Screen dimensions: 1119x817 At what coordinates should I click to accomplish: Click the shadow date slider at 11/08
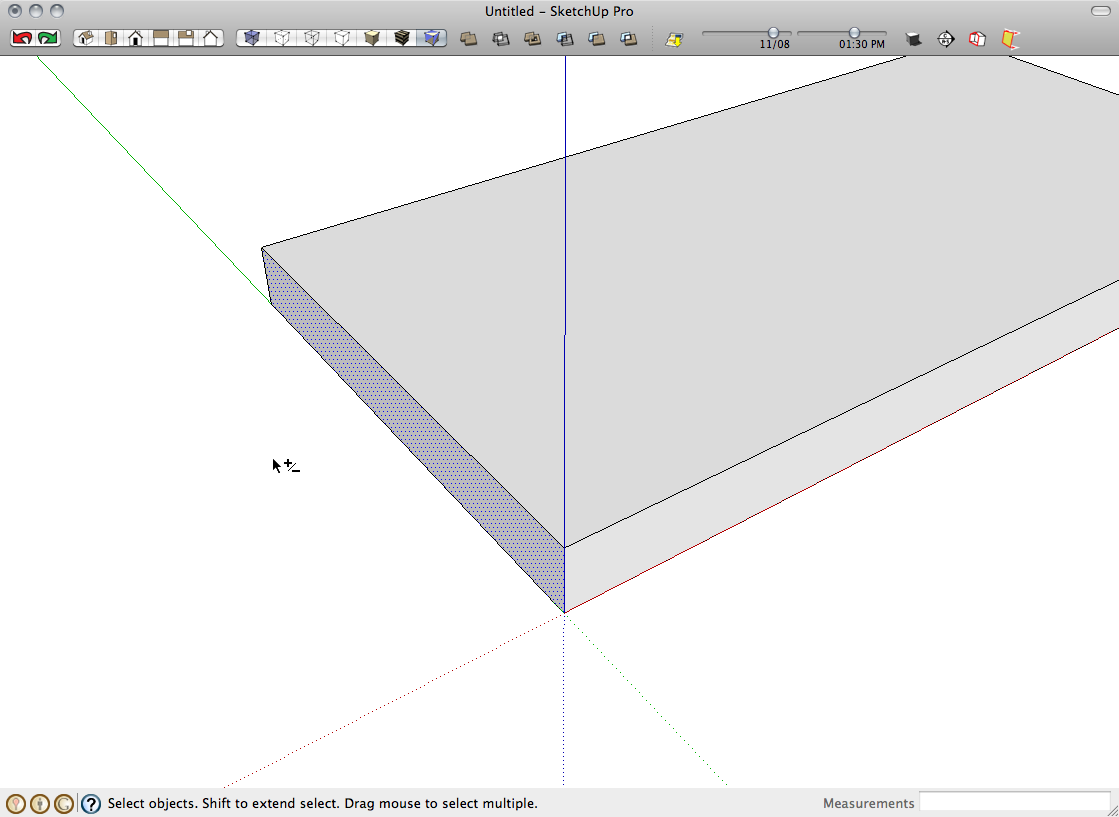[773, 33]
